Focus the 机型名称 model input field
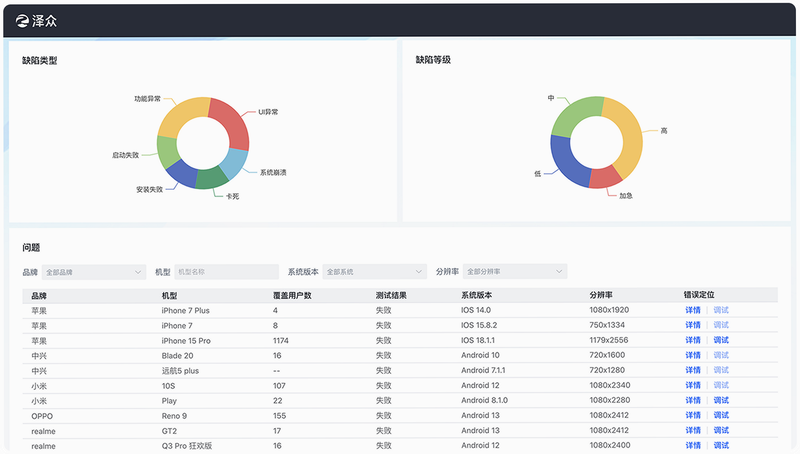This screenshot has height=454, width=800. tap(227, 272)
